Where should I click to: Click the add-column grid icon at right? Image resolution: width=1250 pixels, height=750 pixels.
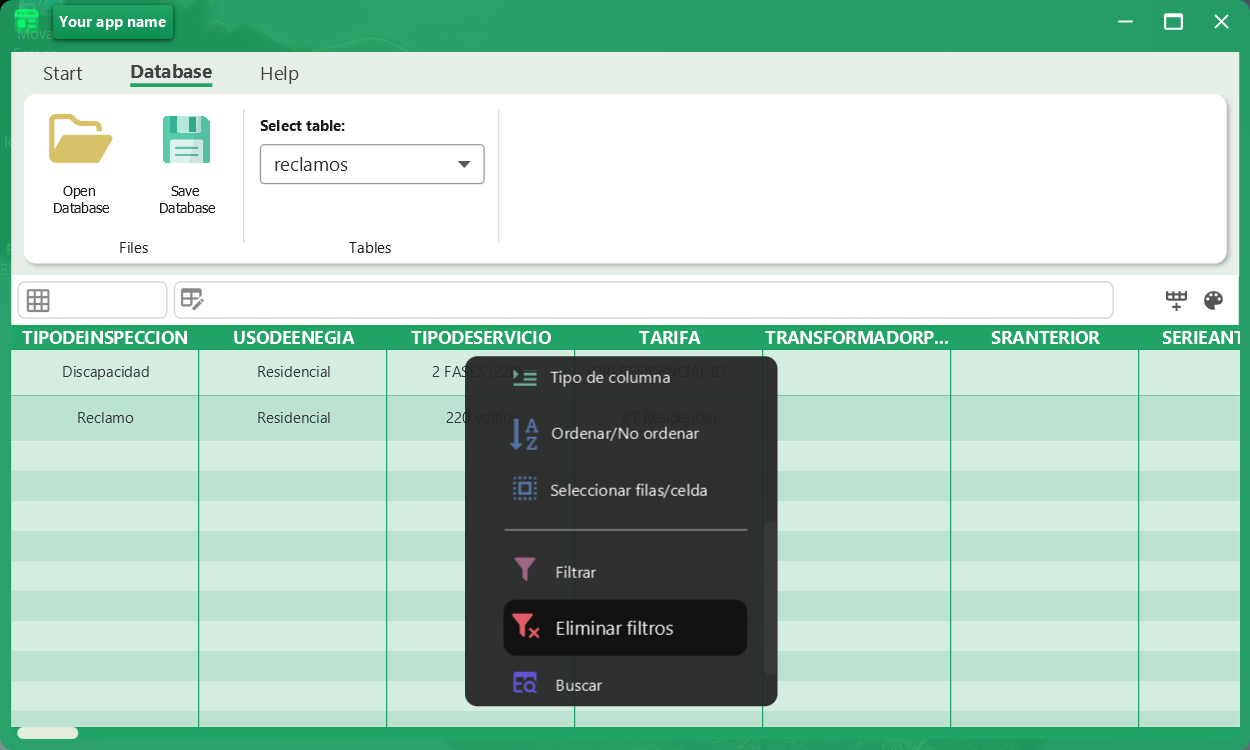(x=1176, y=300)
